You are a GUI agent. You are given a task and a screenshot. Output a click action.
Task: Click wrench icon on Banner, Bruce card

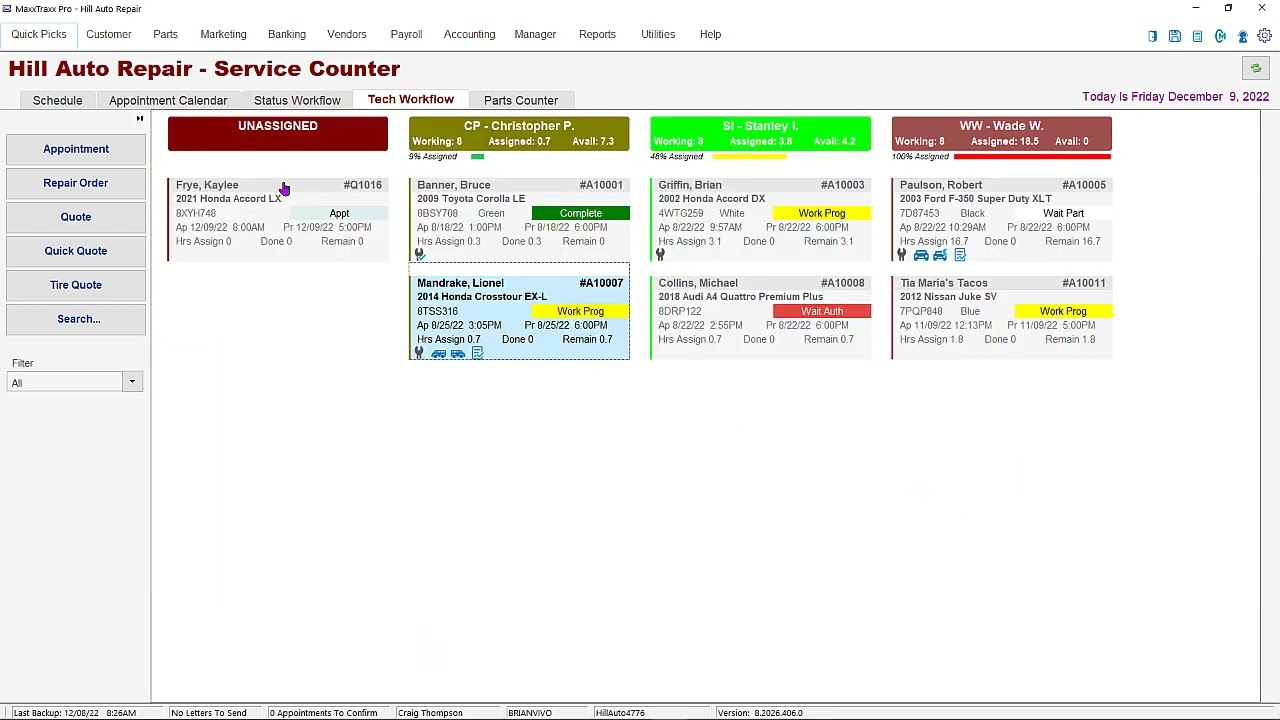[x=419, y=255]
